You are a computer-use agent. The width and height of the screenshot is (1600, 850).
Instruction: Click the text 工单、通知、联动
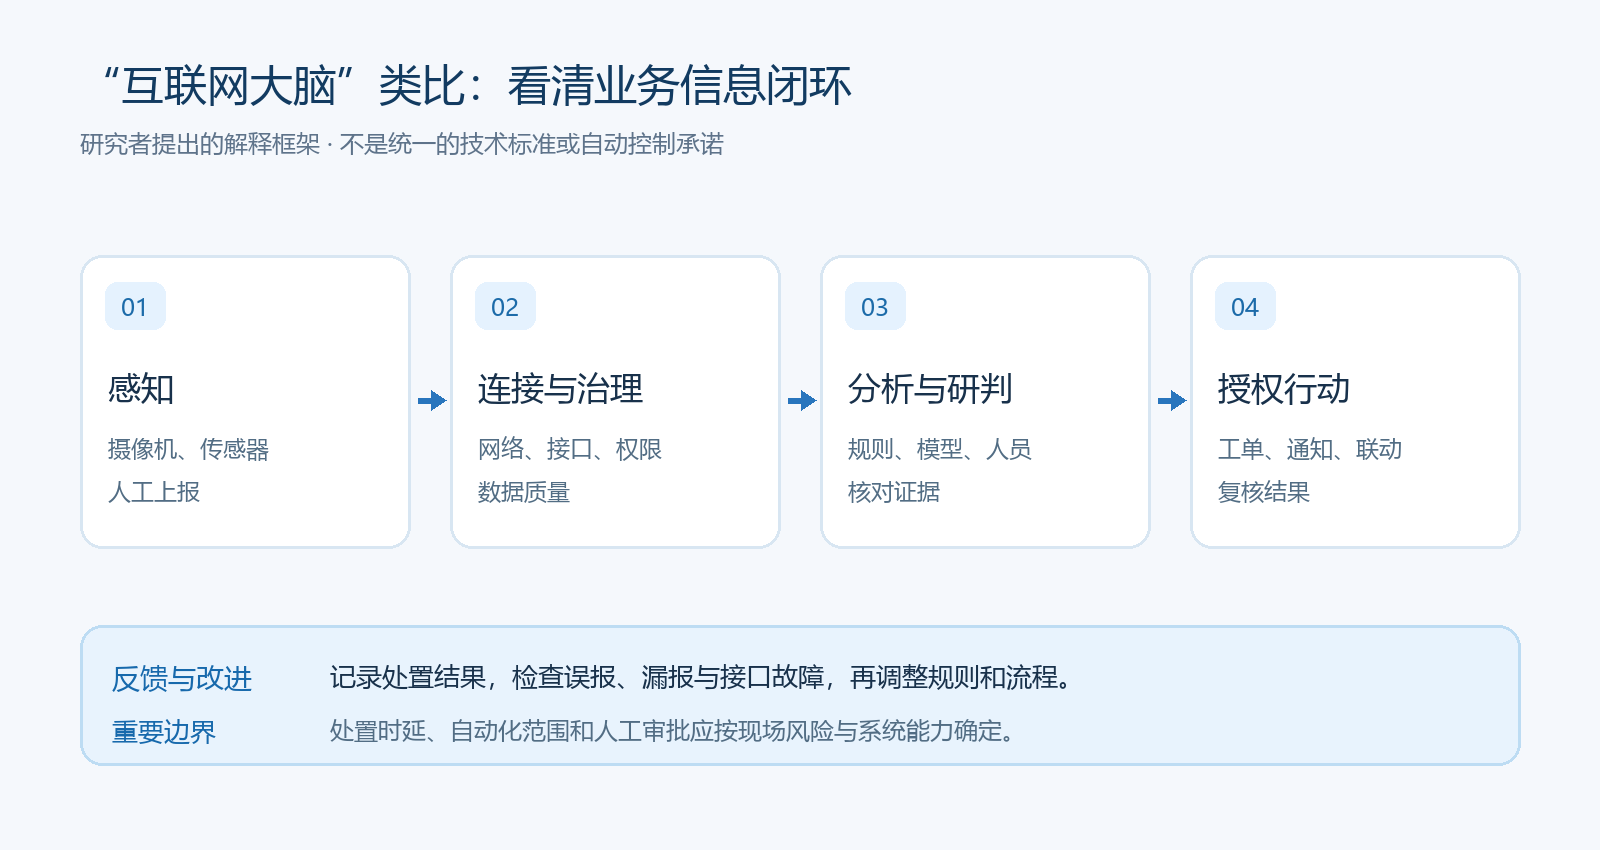tap(1310, 449)
